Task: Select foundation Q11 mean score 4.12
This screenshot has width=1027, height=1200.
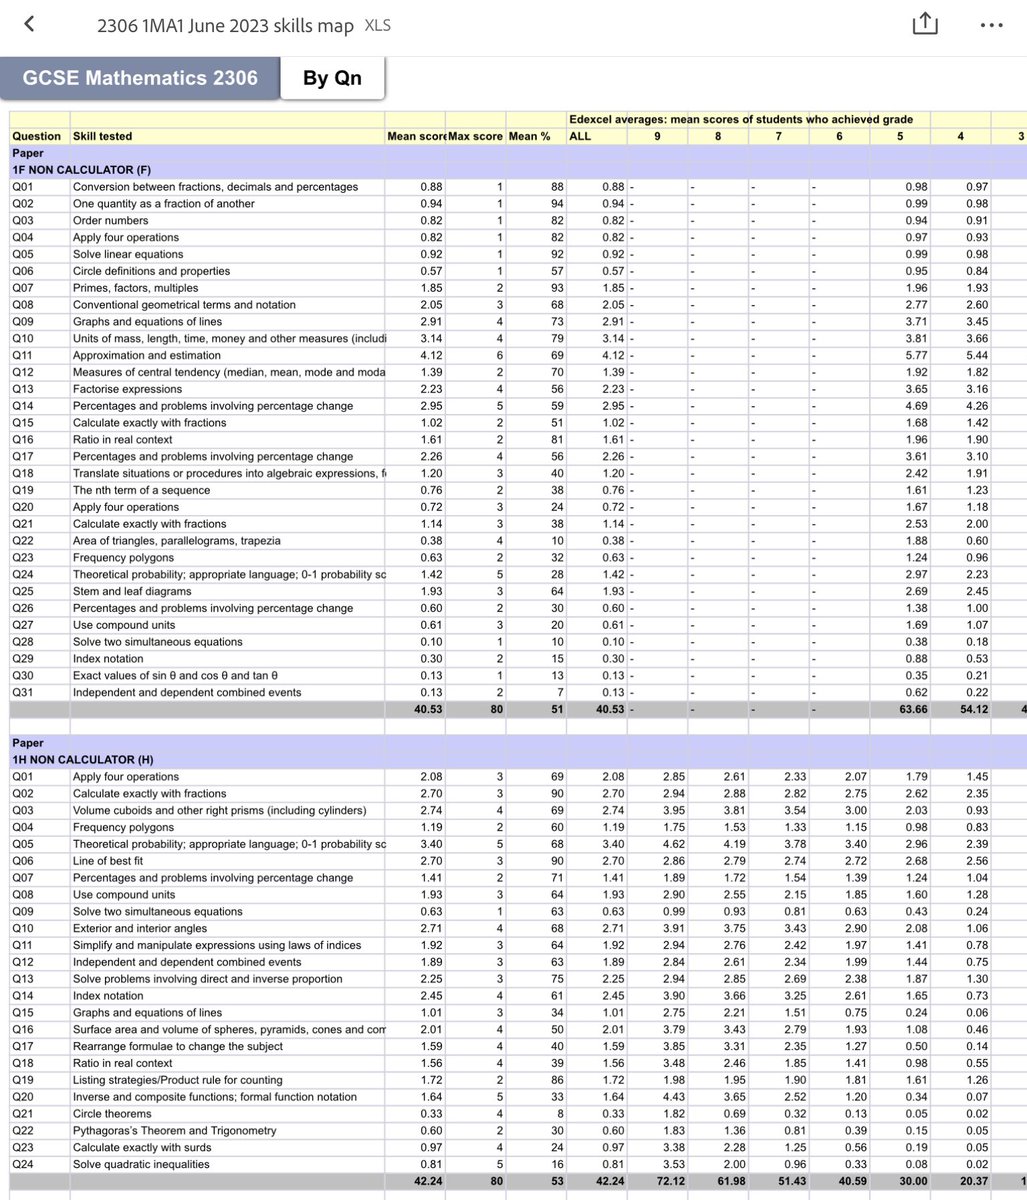Action: (x=415, y=355)
